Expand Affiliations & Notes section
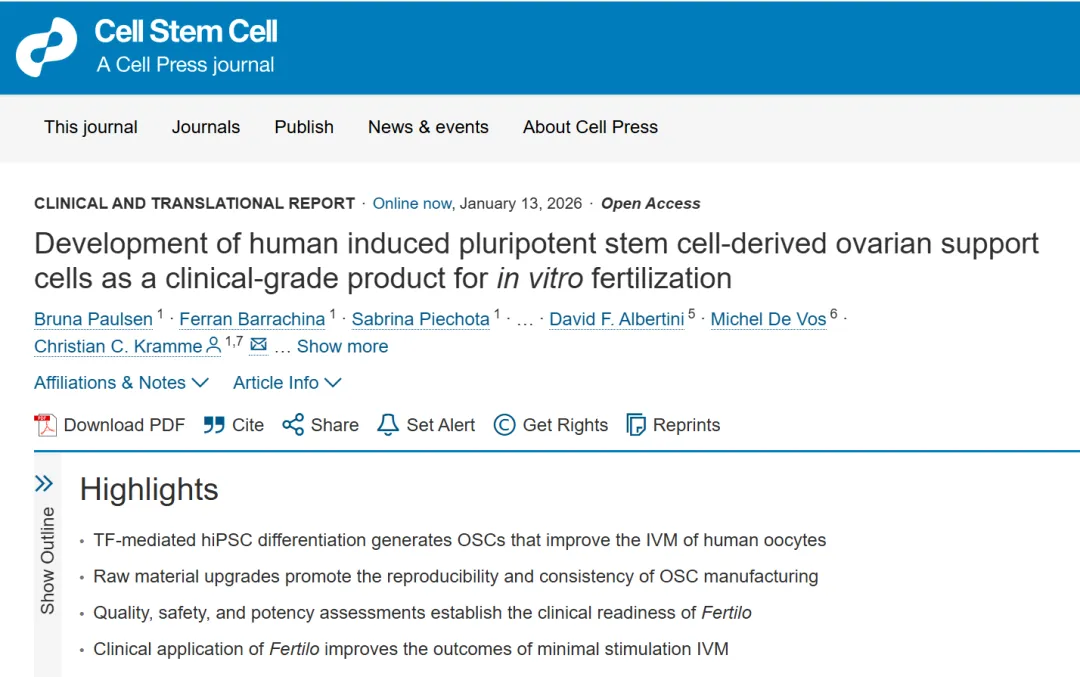 pyautogui.click(x=121, y=383)
